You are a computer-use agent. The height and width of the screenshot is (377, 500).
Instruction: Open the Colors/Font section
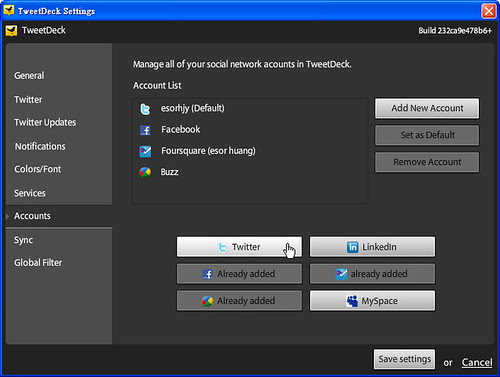(x=38, y=169)
